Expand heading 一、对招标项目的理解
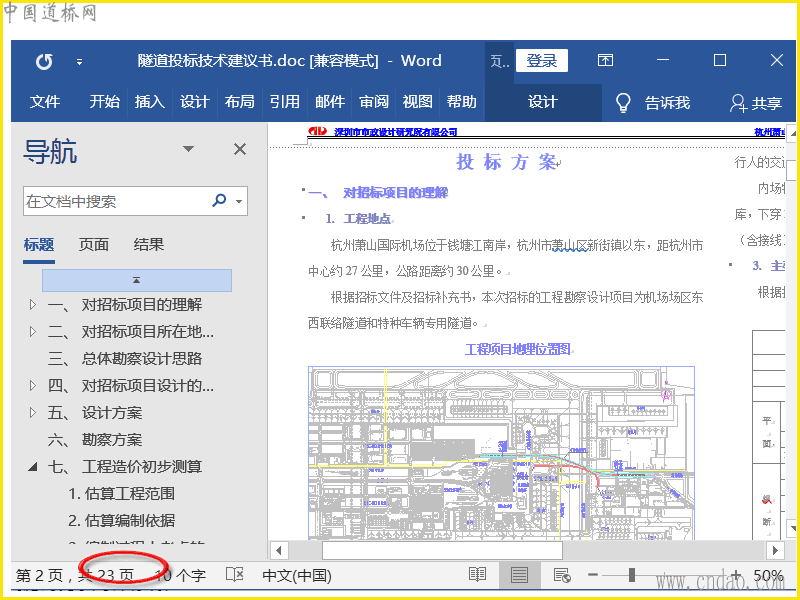800x600 pixels. pyautogui.click(x=33, y=305)
